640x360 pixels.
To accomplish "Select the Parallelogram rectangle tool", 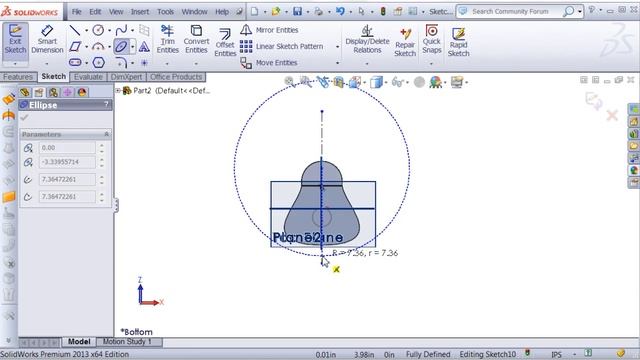I will [75, 47].
